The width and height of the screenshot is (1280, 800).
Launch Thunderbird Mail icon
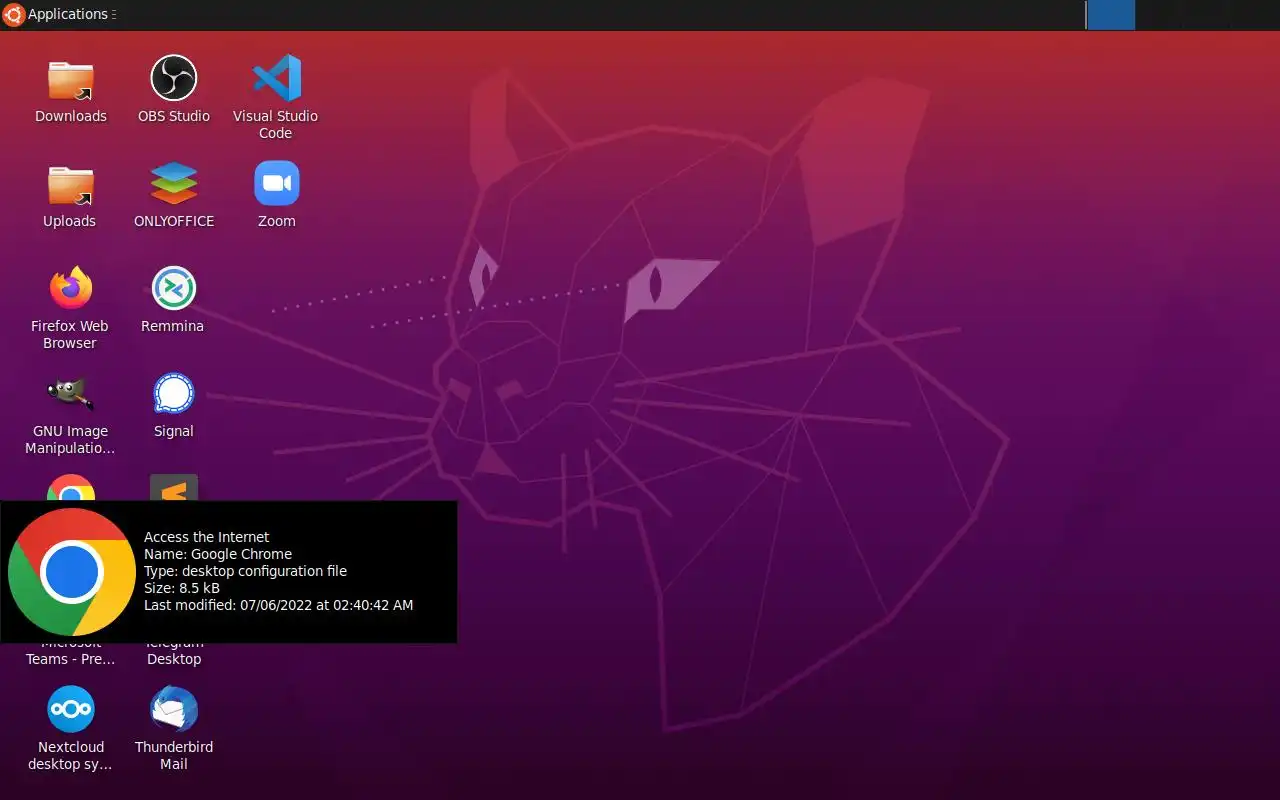(174, 709)
